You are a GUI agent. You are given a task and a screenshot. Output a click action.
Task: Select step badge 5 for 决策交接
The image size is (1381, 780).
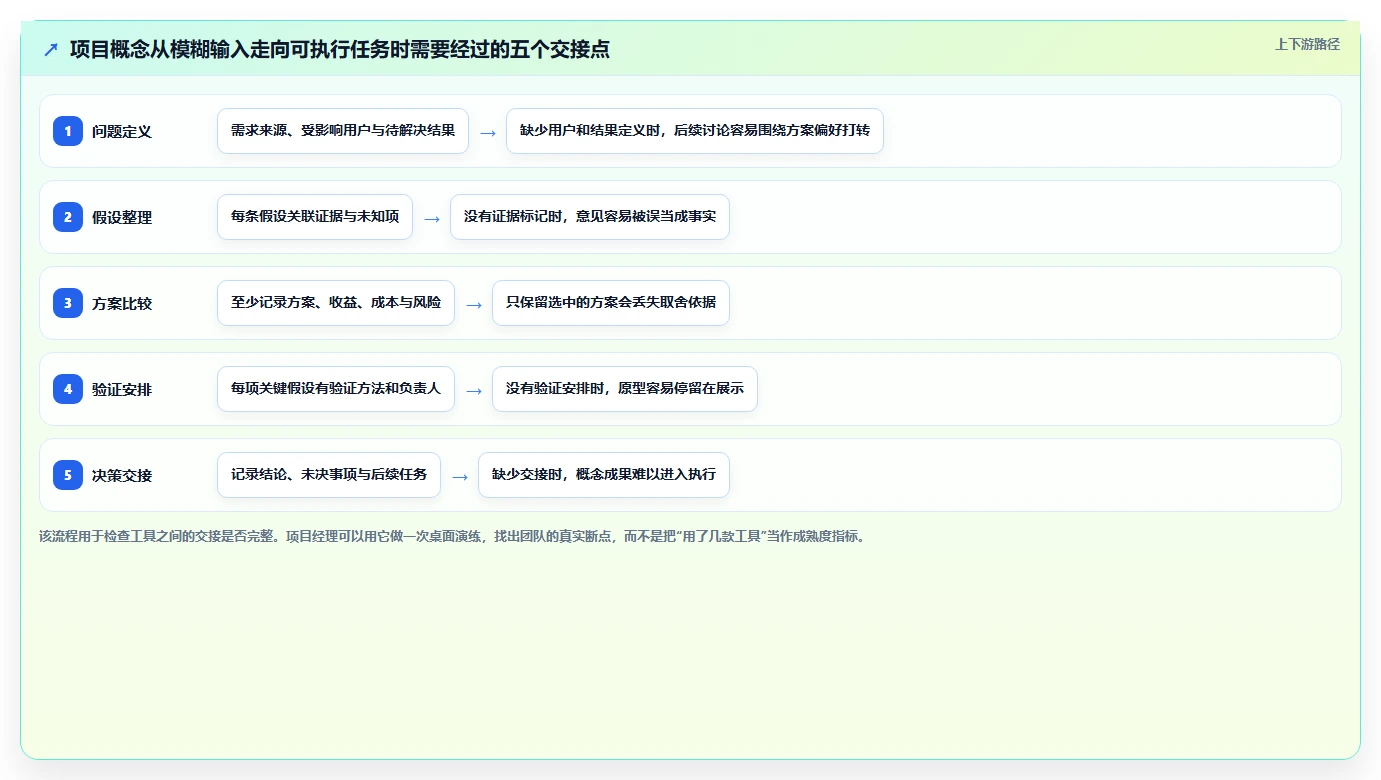(68, 475)
